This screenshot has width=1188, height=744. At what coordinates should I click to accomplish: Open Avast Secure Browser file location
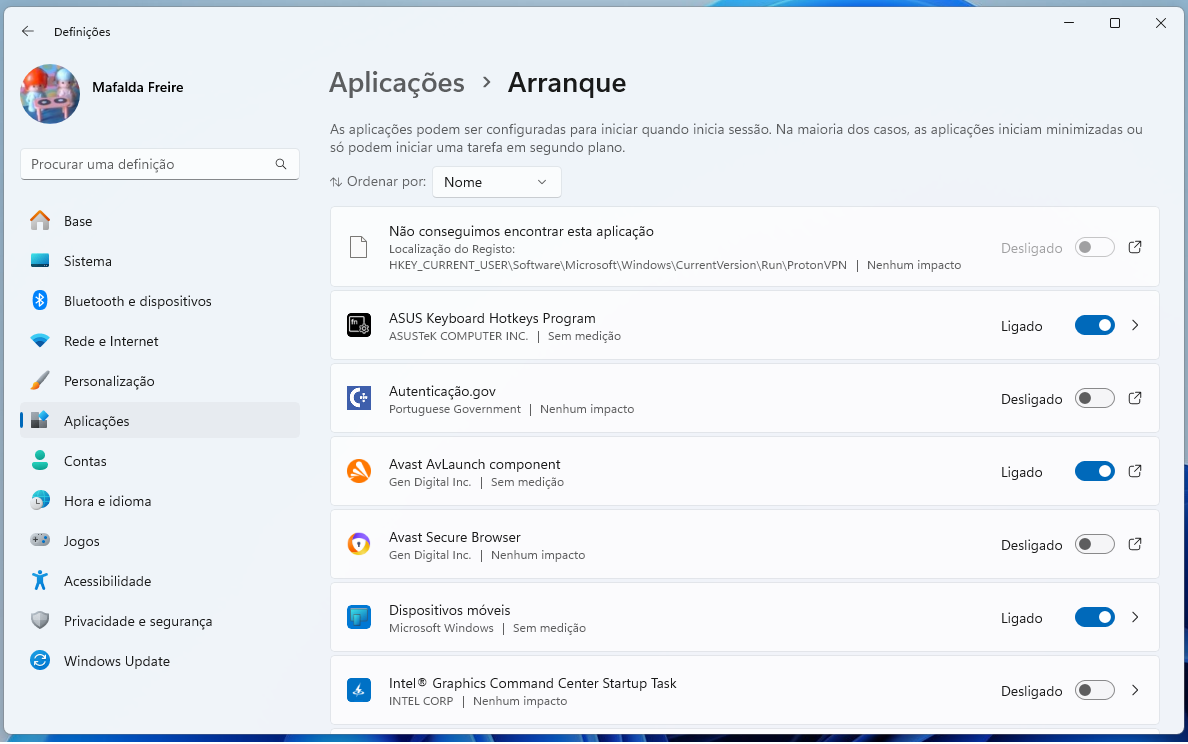(x=1135, y=544)
